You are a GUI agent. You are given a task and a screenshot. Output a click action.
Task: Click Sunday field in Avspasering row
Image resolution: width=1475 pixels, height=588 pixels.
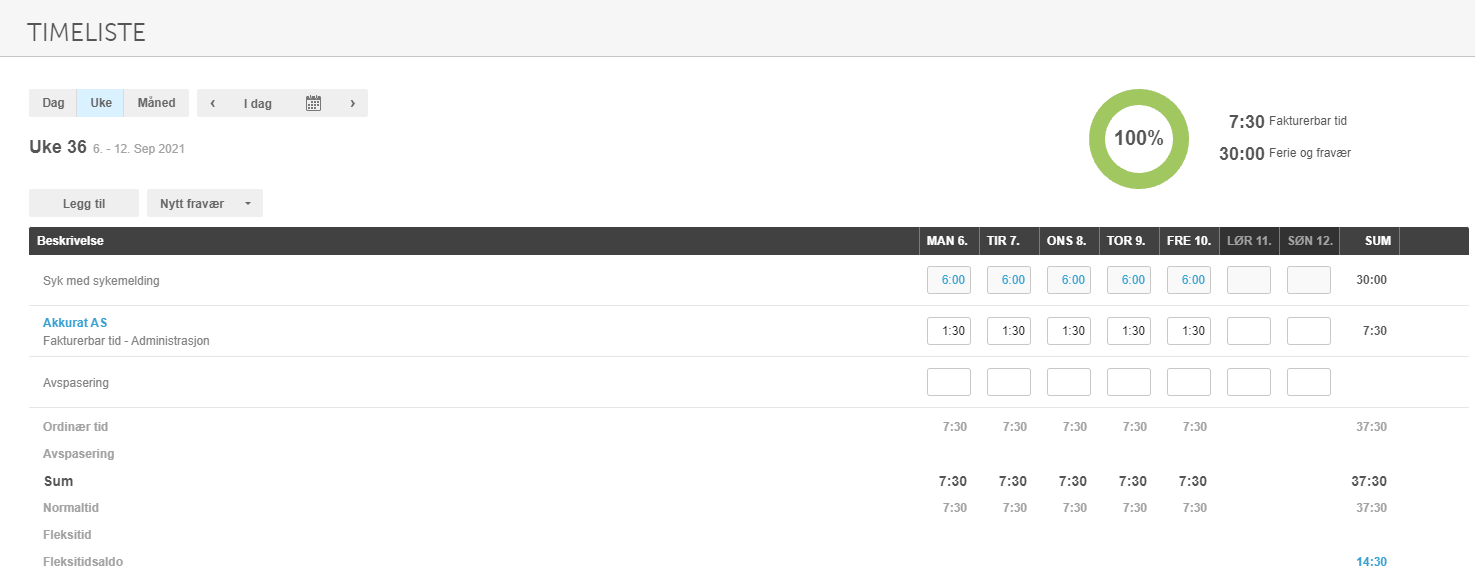[1309, 382]
